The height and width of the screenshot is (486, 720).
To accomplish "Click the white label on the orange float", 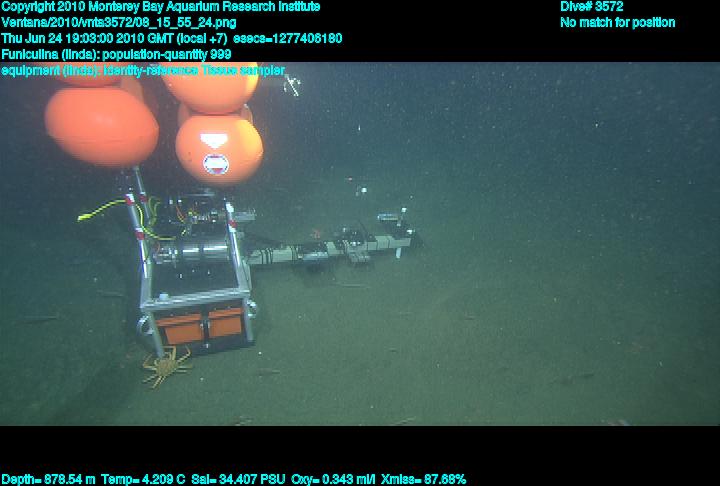I will (215, 163).
